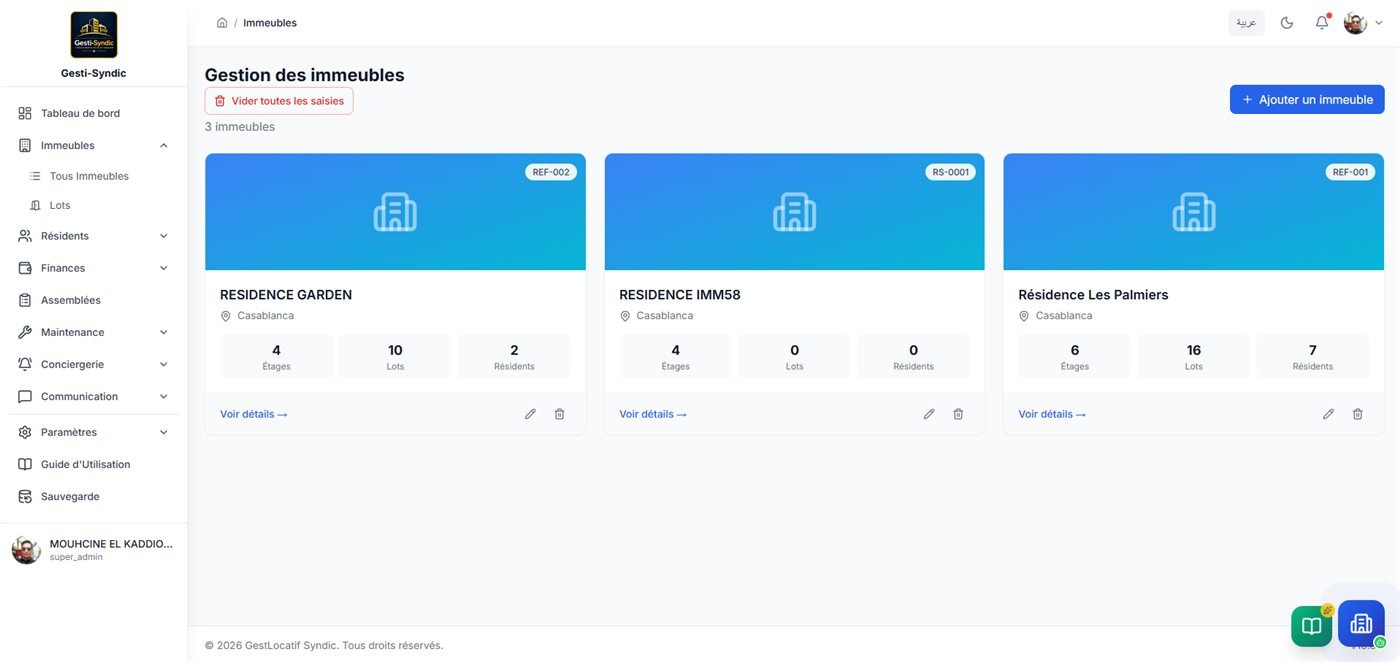Delete RESIDENCE IMM58 with trash icon
Image resolution: width=1400 pixels, height=662 pixels.
pyautogui.click(x=958, y=414)
